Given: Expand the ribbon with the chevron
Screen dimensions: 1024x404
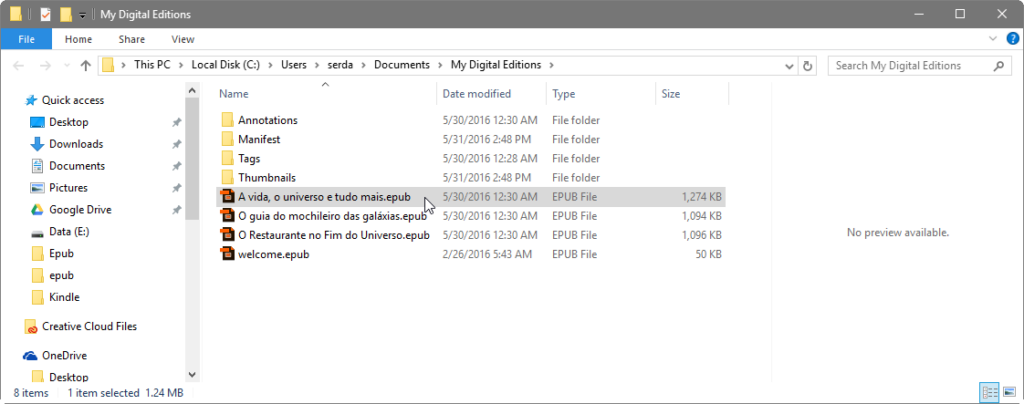Looking at the screenshot, I should click(993, 39).
